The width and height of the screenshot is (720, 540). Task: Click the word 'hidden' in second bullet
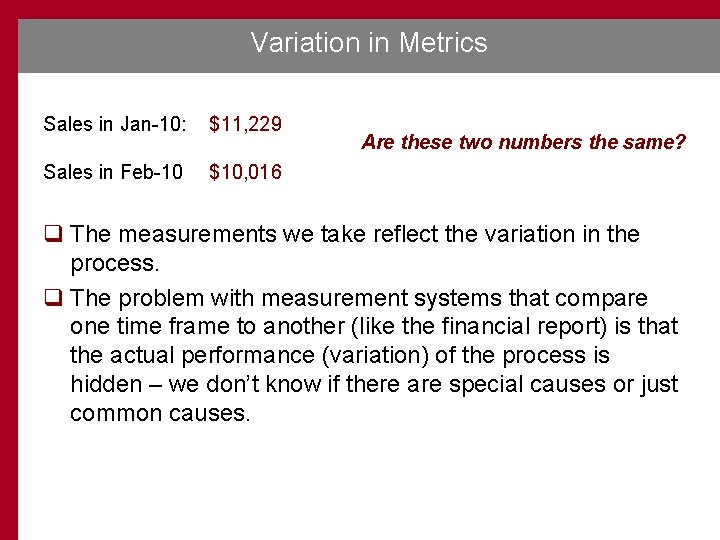106,384
